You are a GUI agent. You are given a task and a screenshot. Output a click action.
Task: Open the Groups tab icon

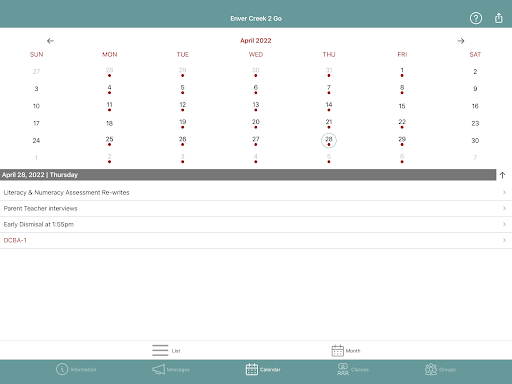[431, 369]
